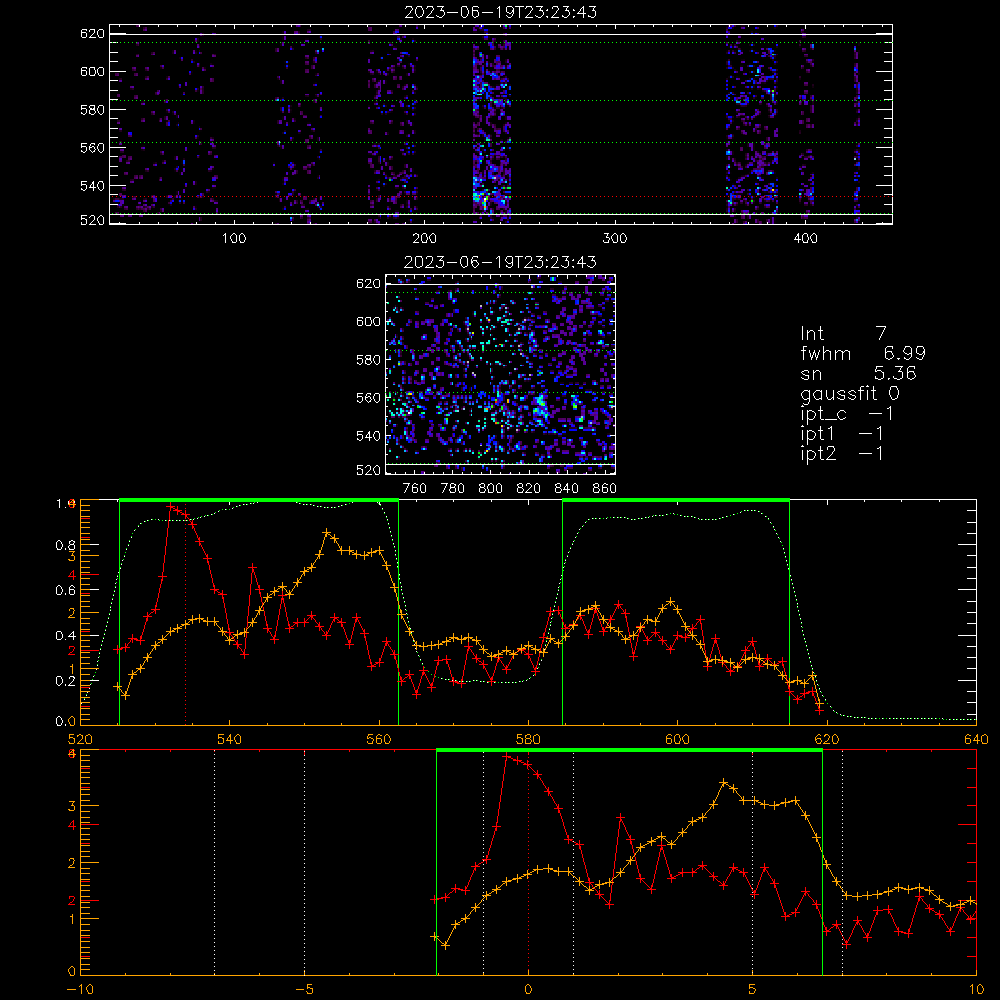The width and height of the screenshot is (1000, 1000).
Task: Click the thick green bar atop bottom plot
Action: coord(629,751)
